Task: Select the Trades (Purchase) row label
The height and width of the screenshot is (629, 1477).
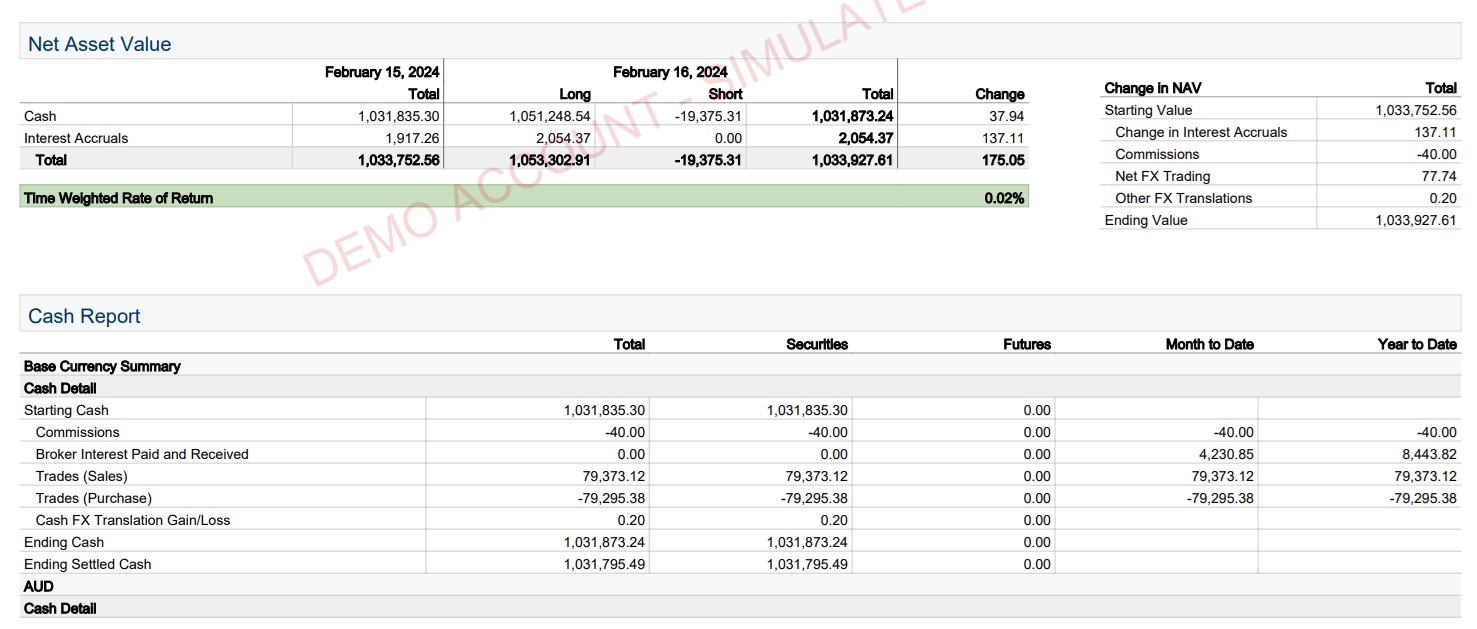Action: [x=94, y=498]
